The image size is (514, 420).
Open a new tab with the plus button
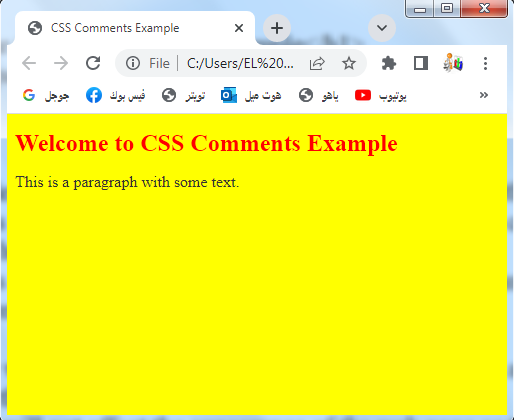click(x=277, y=28)
